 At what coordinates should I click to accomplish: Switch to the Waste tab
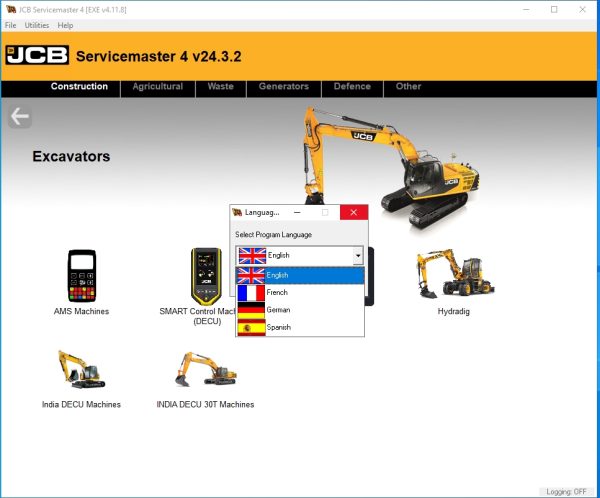[220, 87]
